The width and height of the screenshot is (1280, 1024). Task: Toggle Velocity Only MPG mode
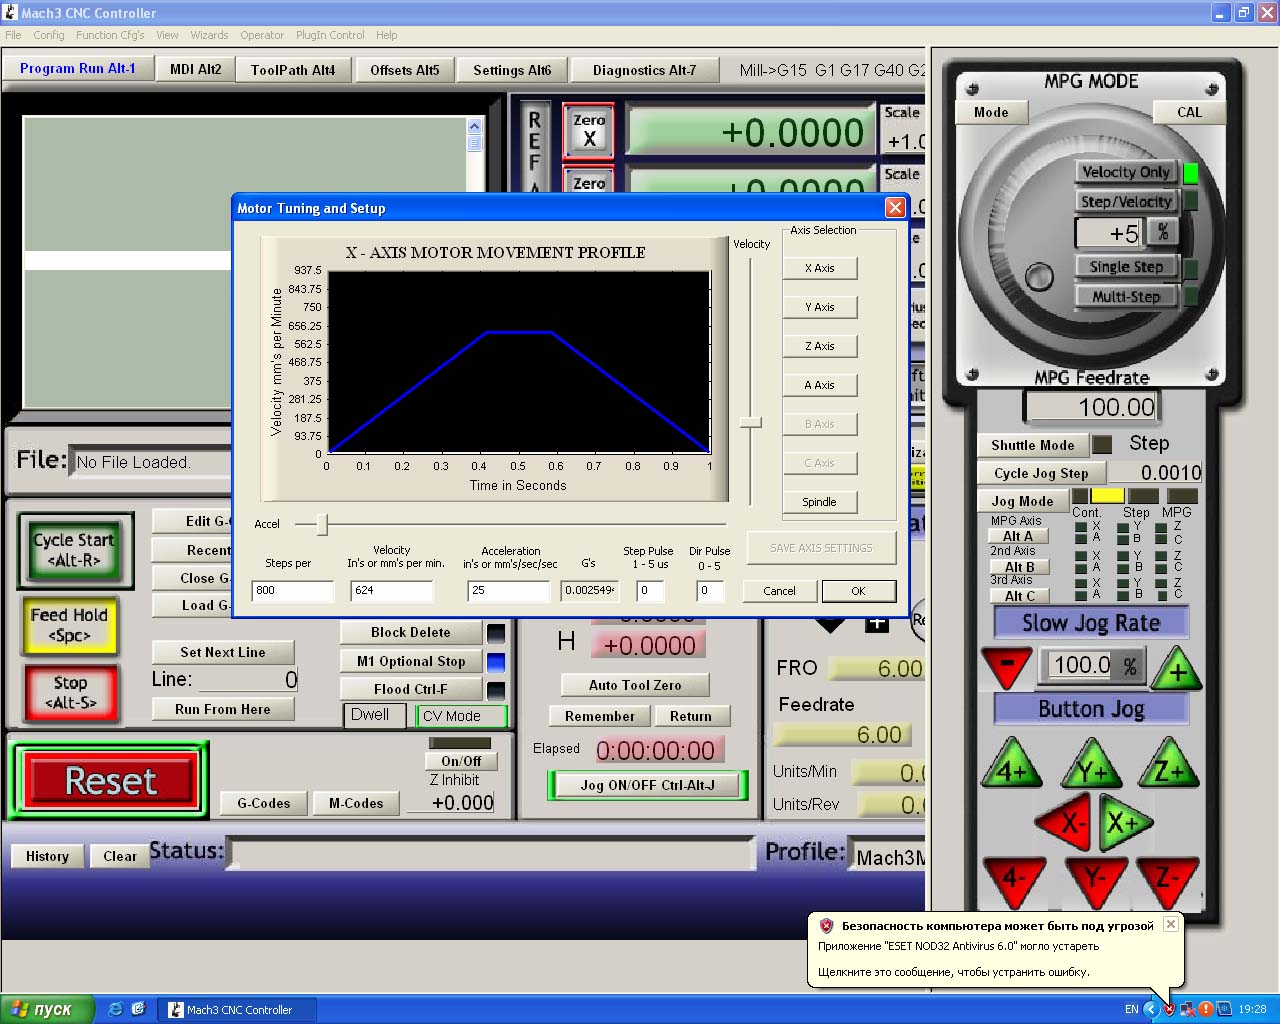click(1125, 172)
